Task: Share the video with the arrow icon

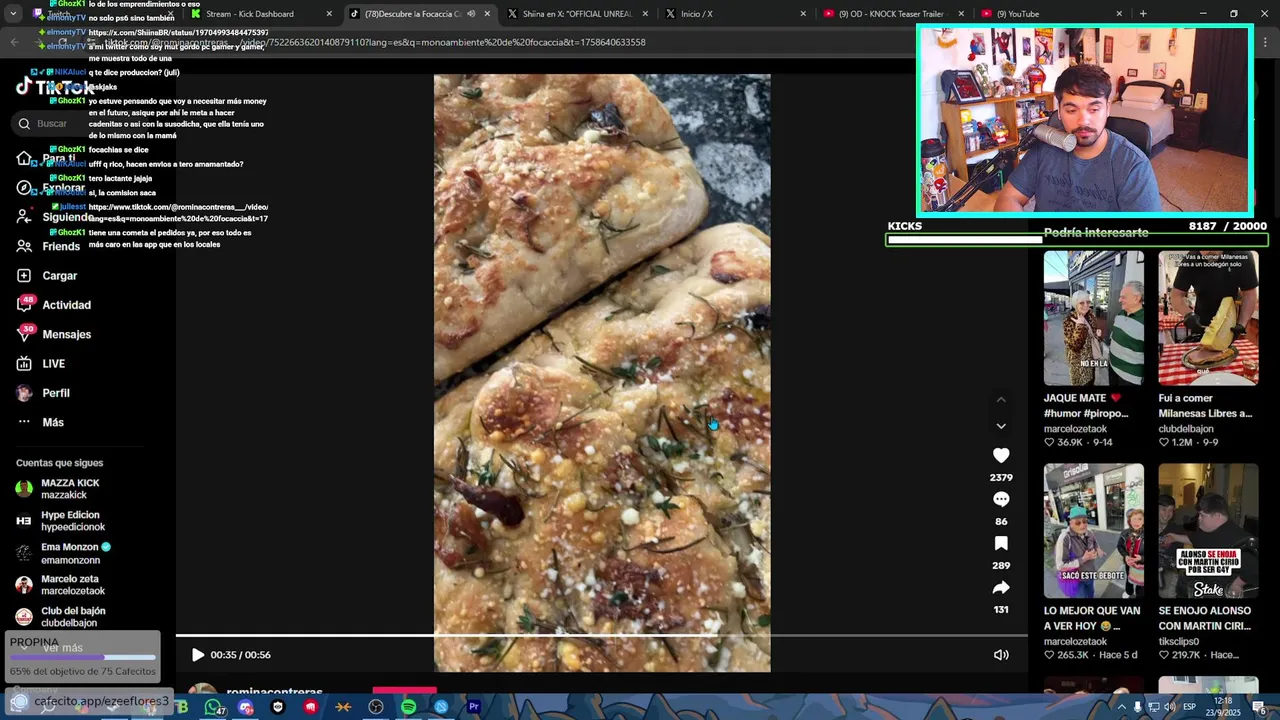Action: point(1001,587)
